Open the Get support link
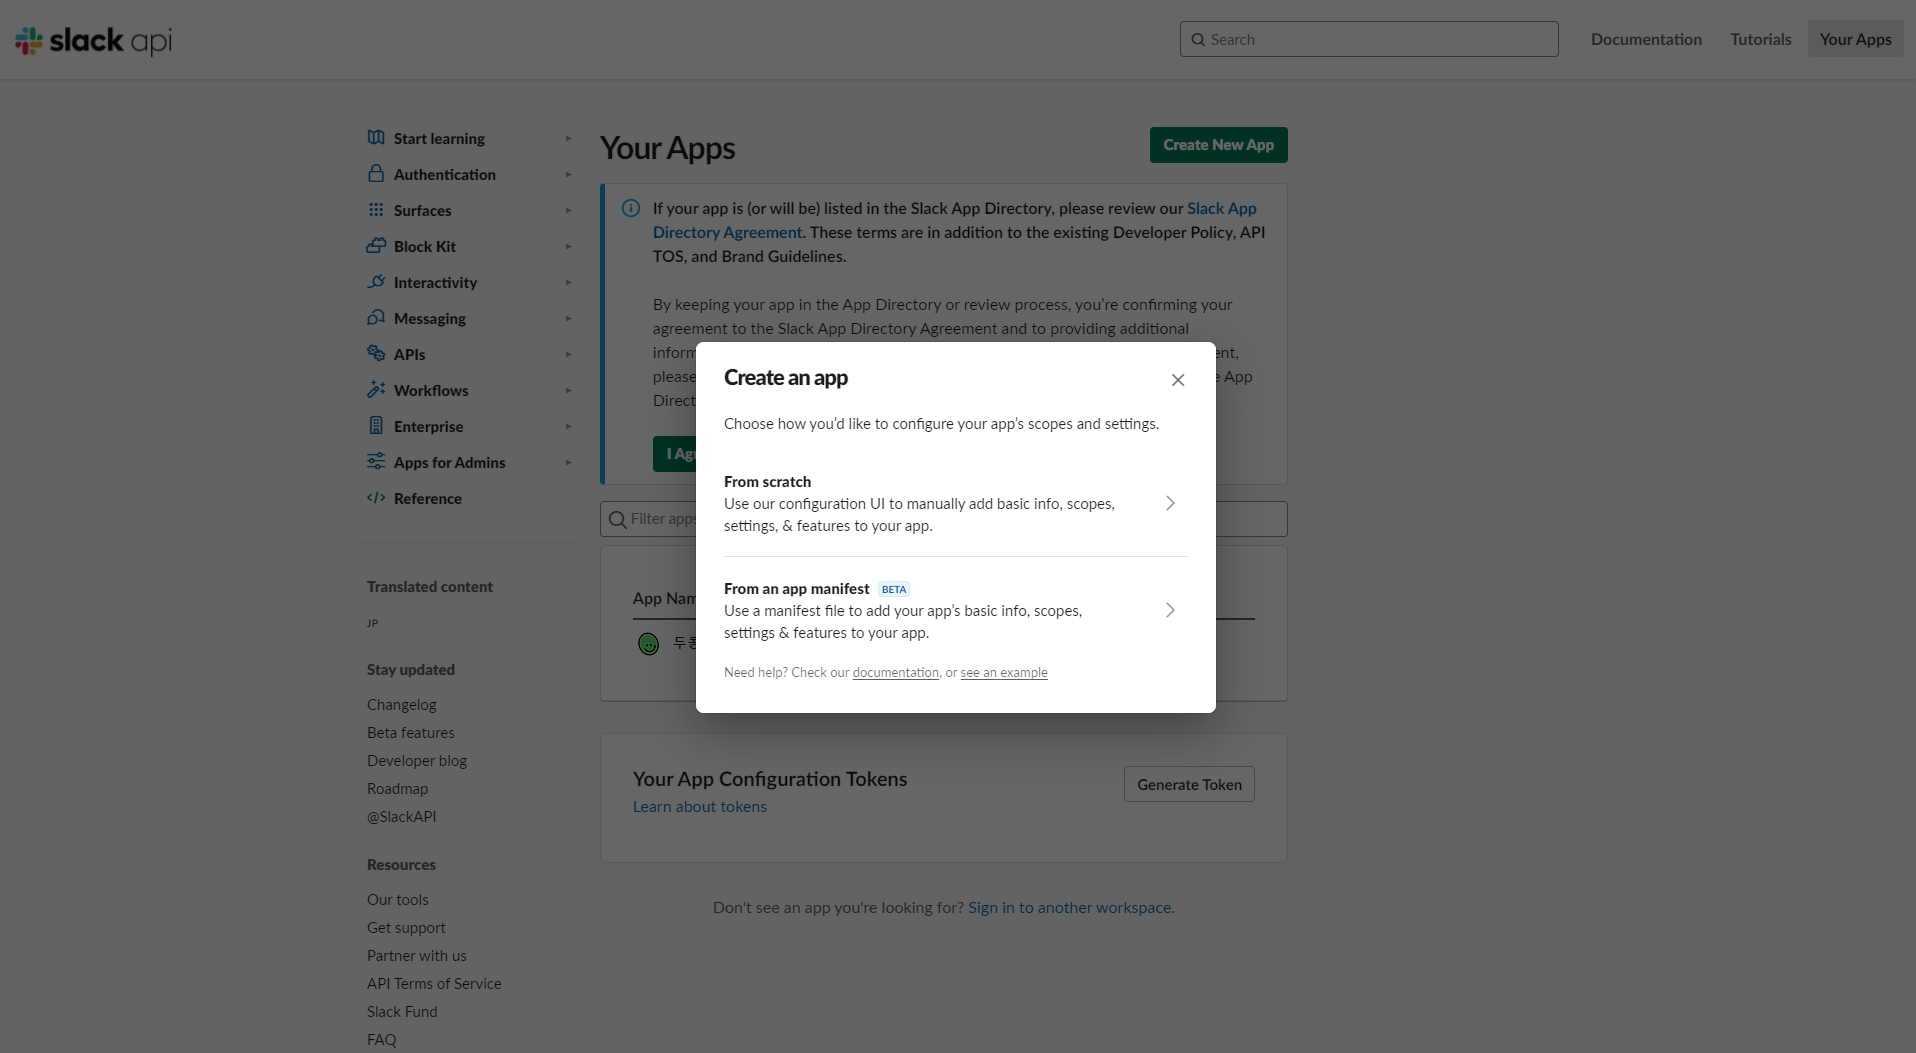 pyautogui.click(x=406, y=927)
